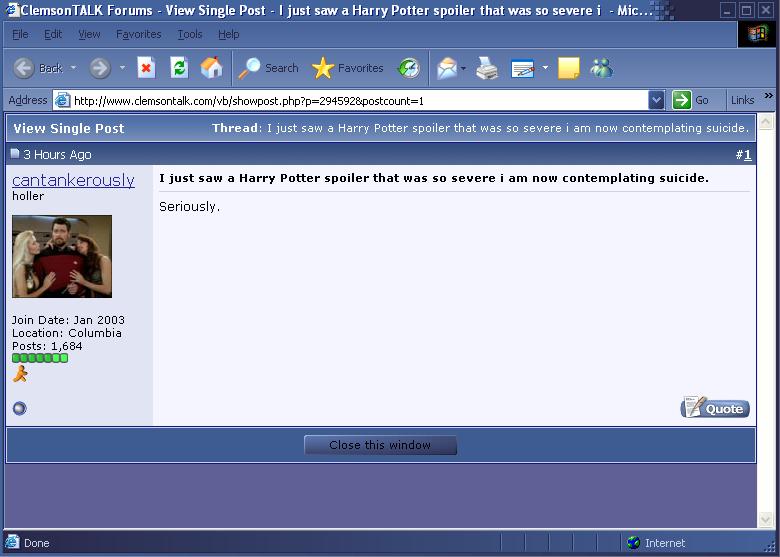This screenshot has height=557, width=780.
Task: Click the 'holler' user title text
Action: point(28,196)
